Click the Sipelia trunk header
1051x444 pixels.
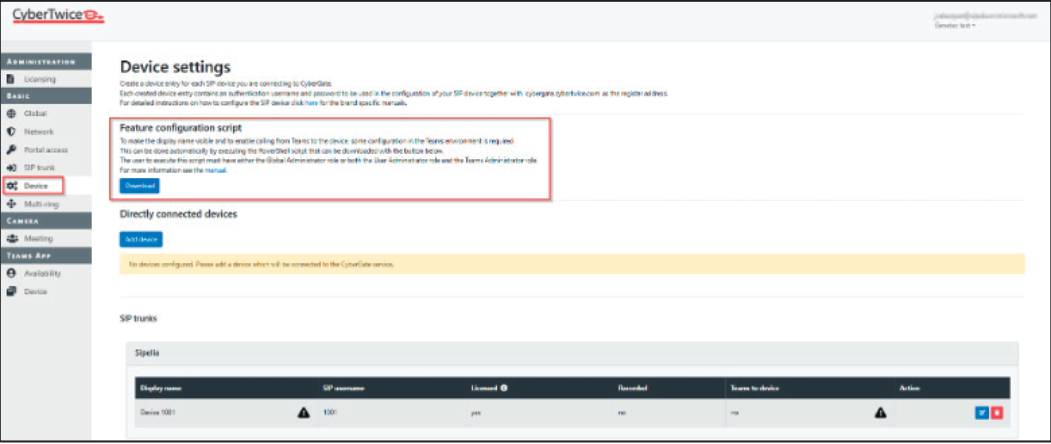point(572,353)
